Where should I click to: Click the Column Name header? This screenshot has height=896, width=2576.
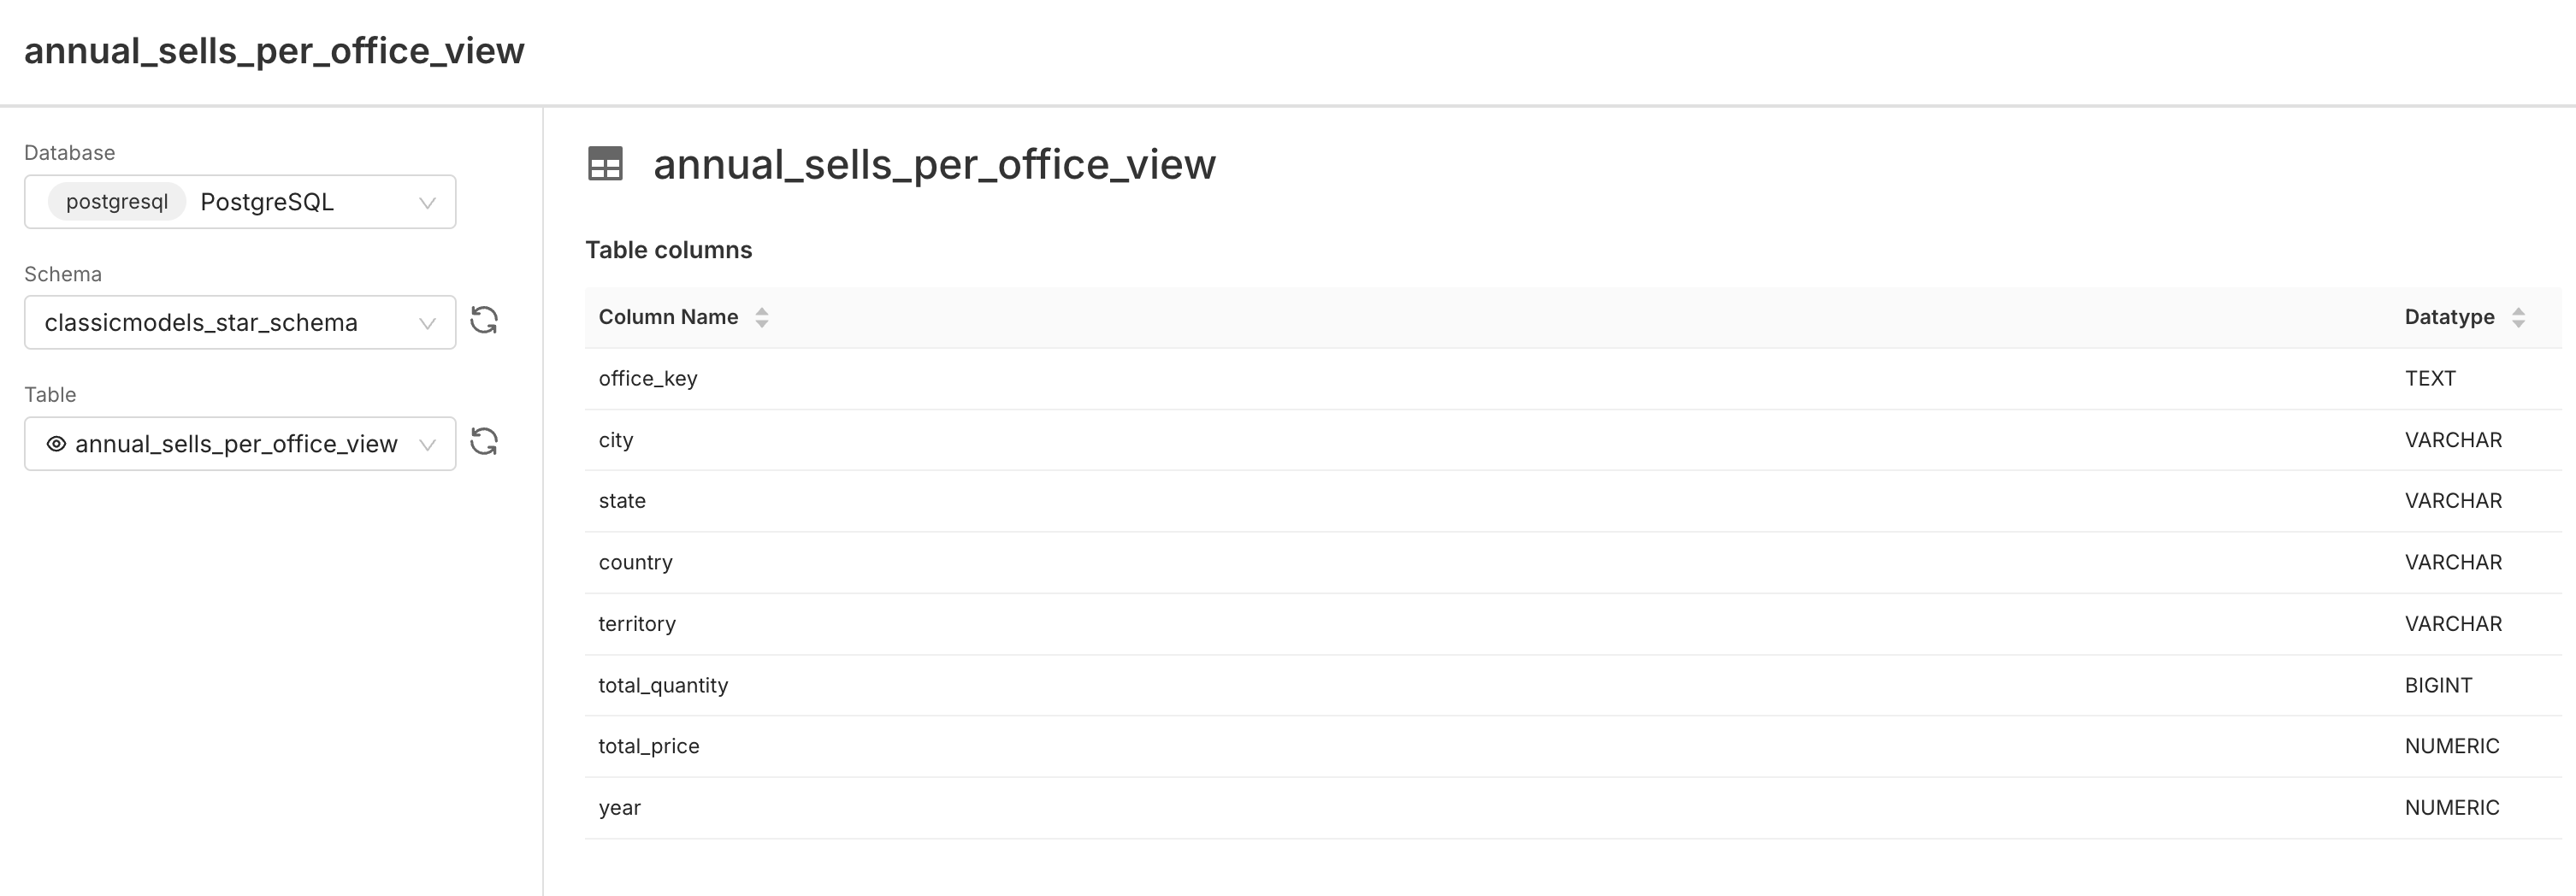668,317
